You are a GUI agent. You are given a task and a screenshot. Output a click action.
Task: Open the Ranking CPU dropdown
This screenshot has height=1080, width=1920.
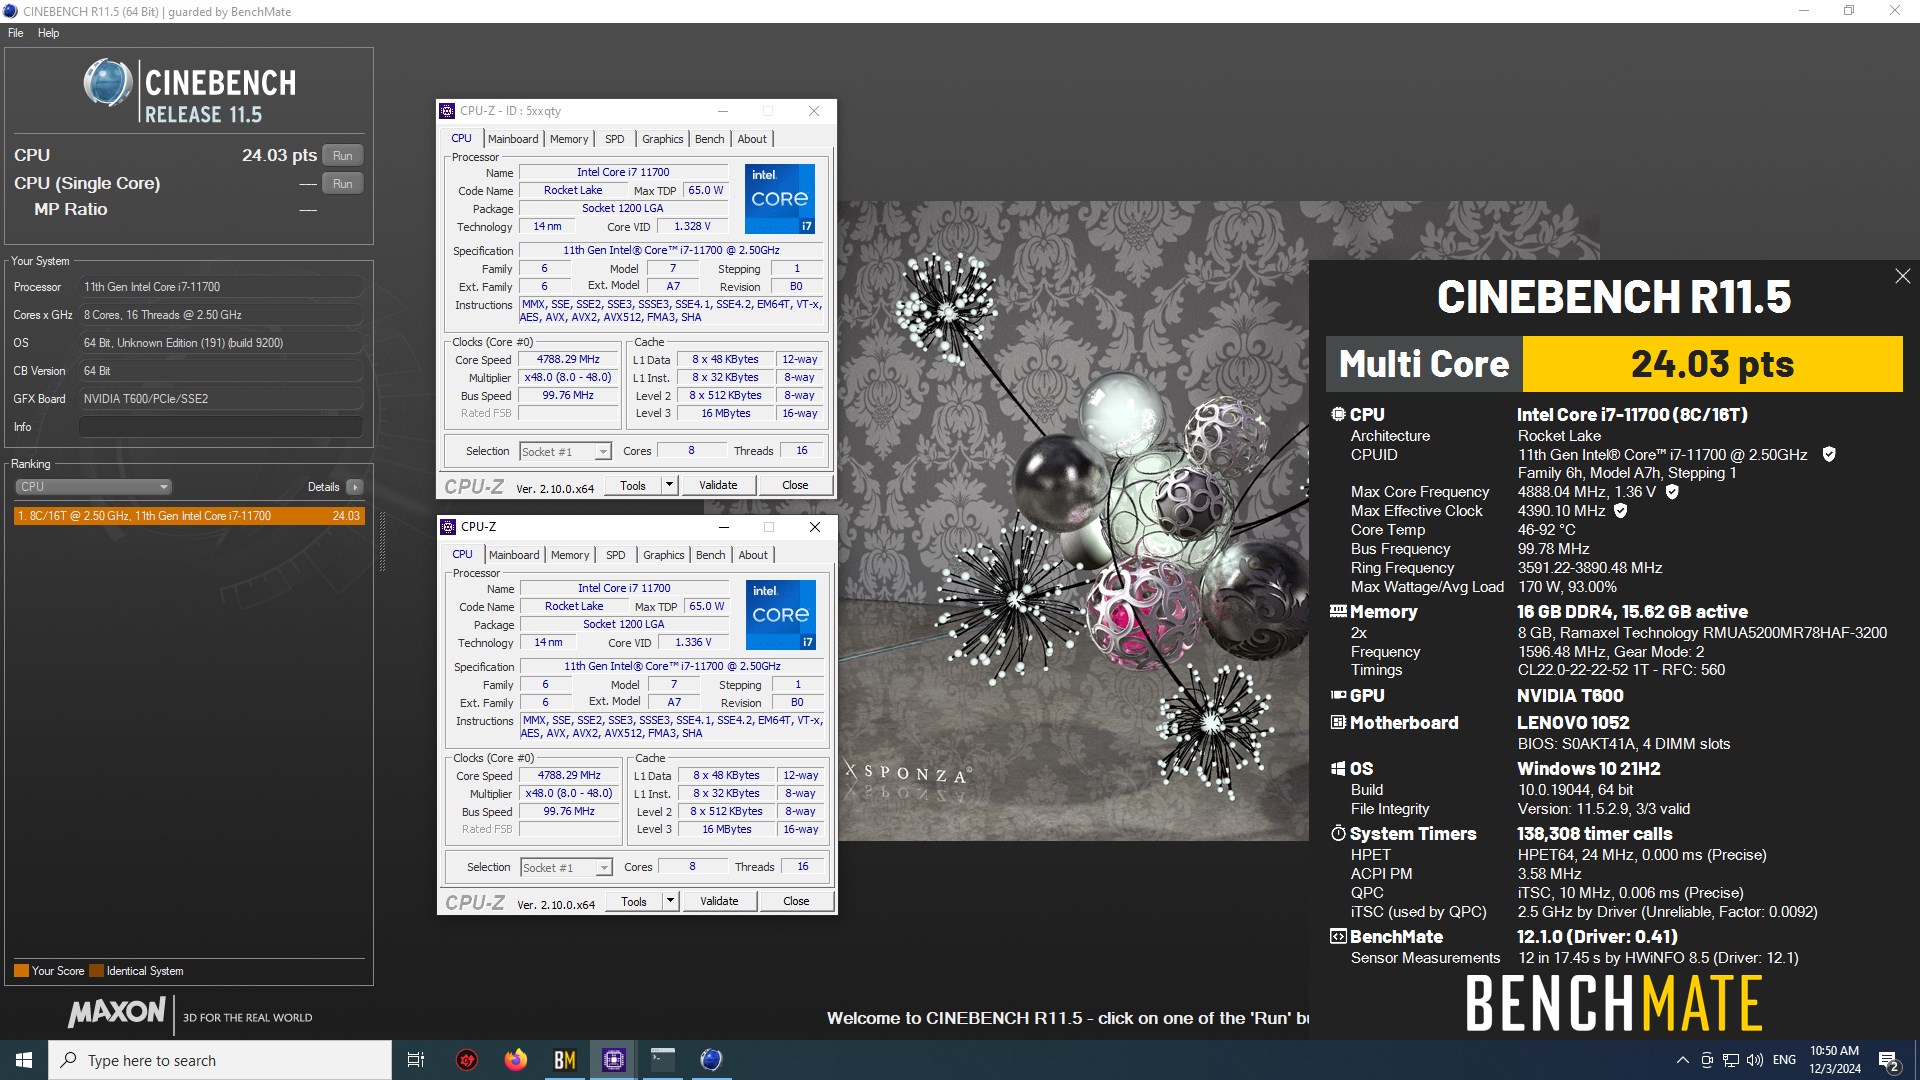pos(93,487)
